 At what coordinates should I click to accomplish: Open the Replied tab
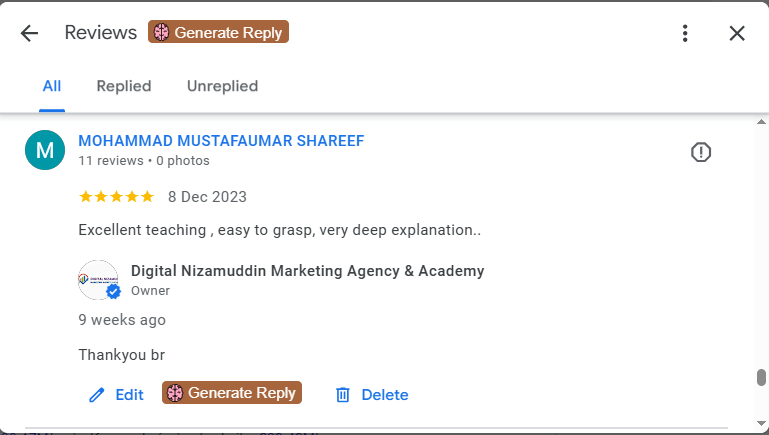tap(124, 86)
